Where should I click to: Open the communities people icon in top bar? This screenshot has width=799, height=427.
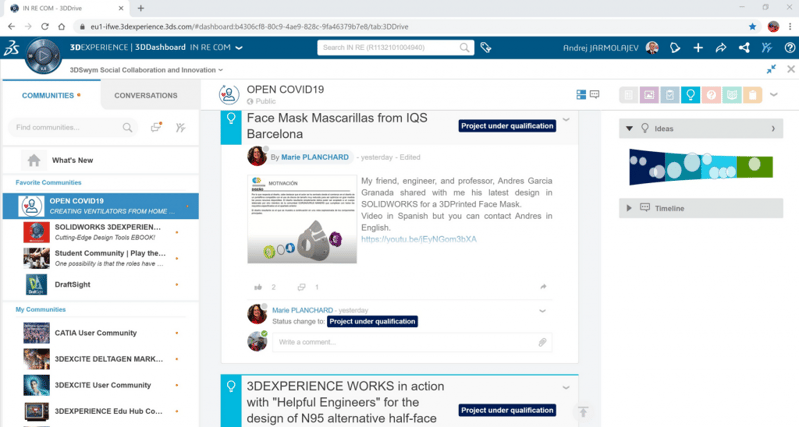(x=766, y=48)
